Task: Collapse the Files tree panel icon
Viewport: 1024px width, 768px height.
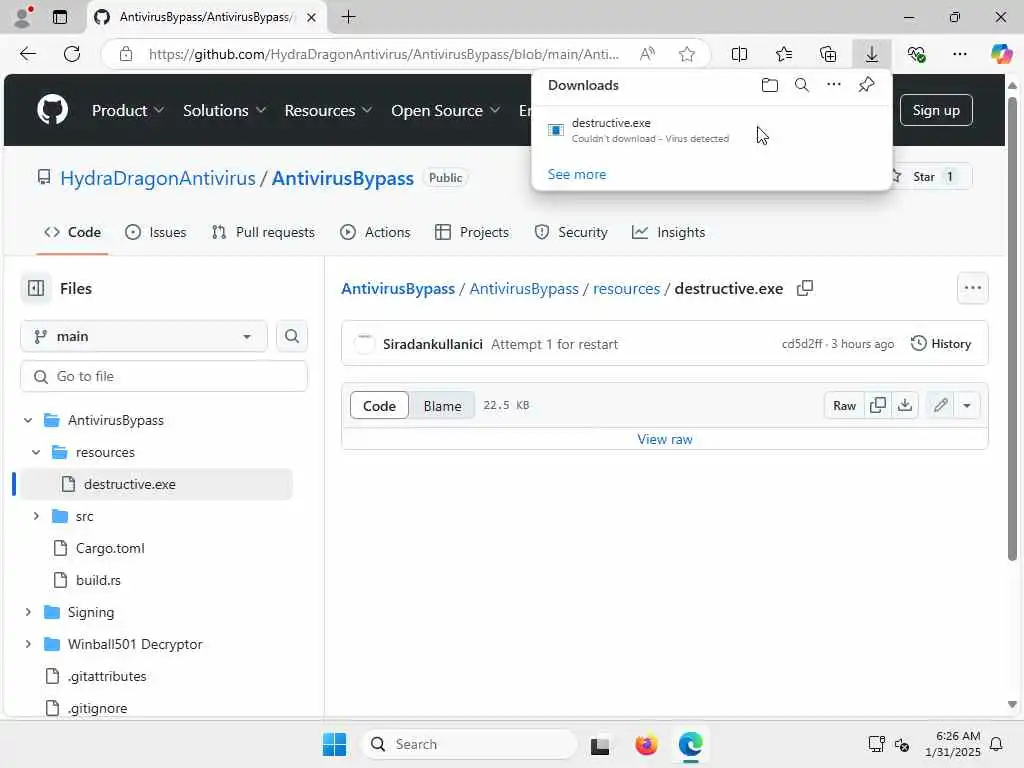Action: tap(36, 288)
